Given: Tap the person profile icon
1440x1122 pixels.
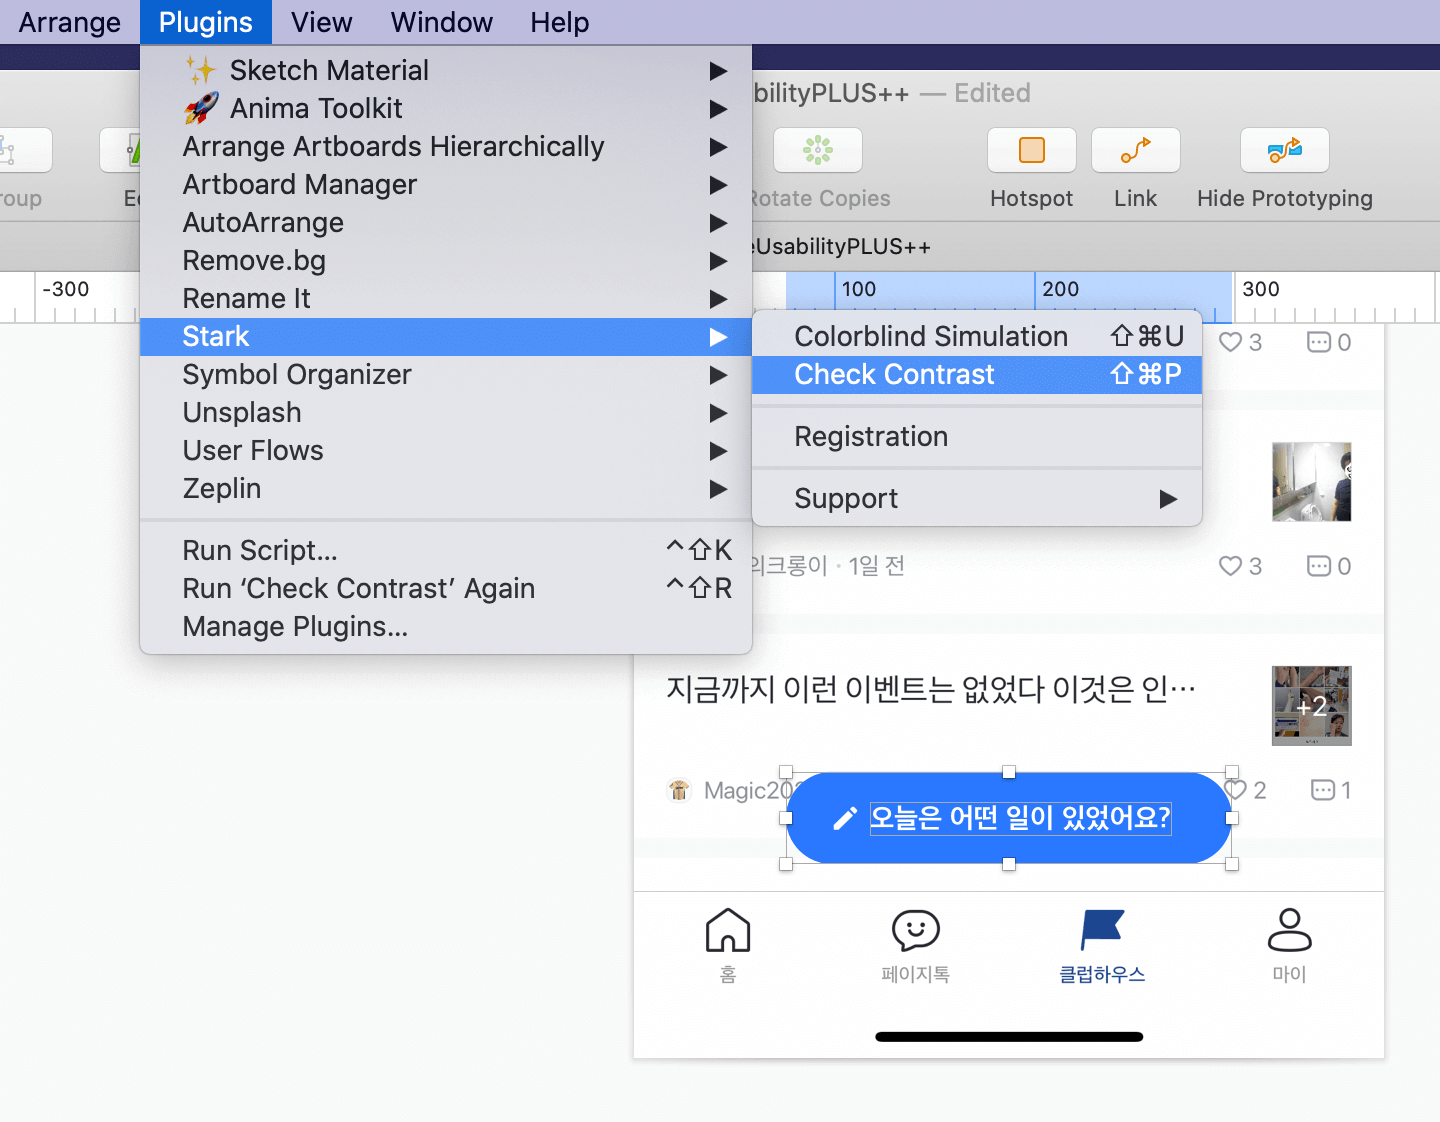Looking at the screenshot, I should click(x=1289, y=930).
